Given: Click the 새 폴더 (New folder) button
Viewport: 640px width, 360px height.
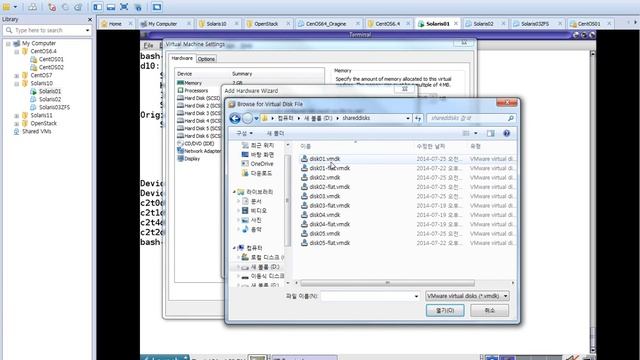Looking at the screenshot, I should point(276,133).
